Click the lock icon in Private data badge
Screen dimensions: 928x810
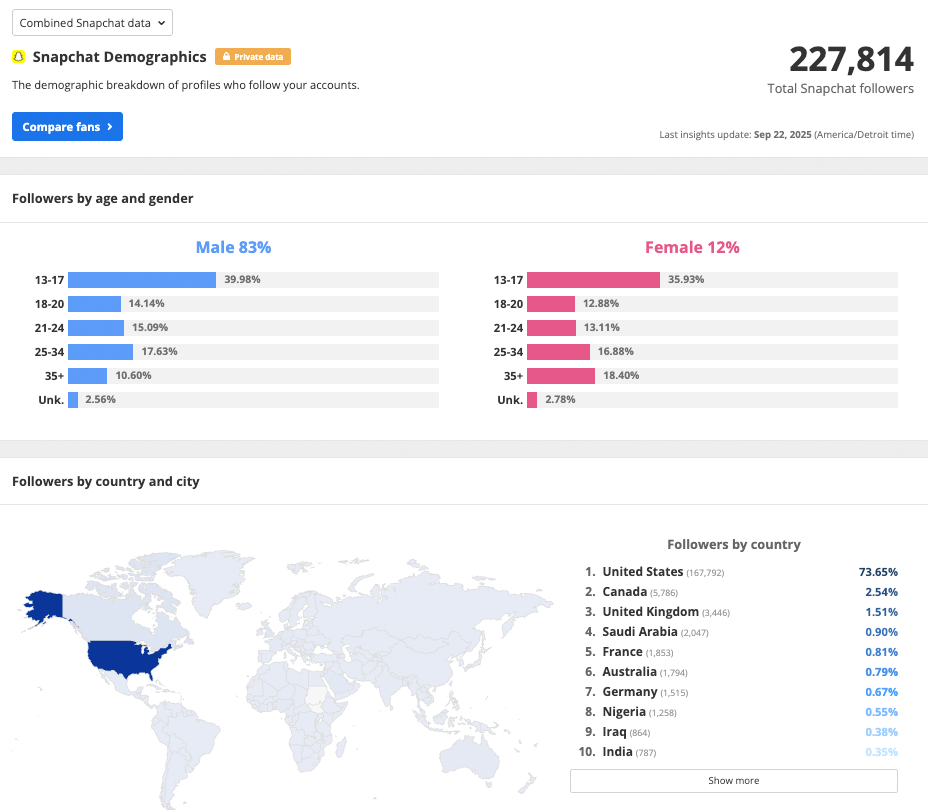point(226,57)
